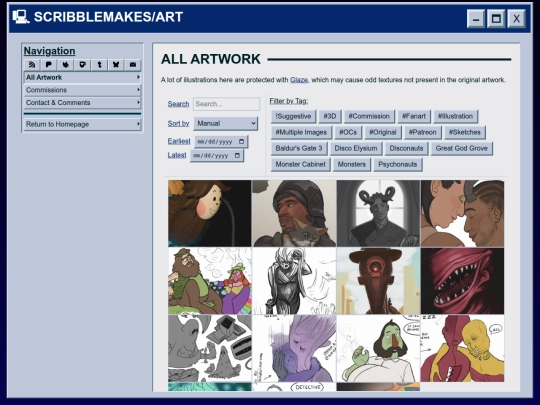The image size is (540, 405).
Task: Open the green-skinned bearded man thumbnail
Action: click(x=378, y=348)
